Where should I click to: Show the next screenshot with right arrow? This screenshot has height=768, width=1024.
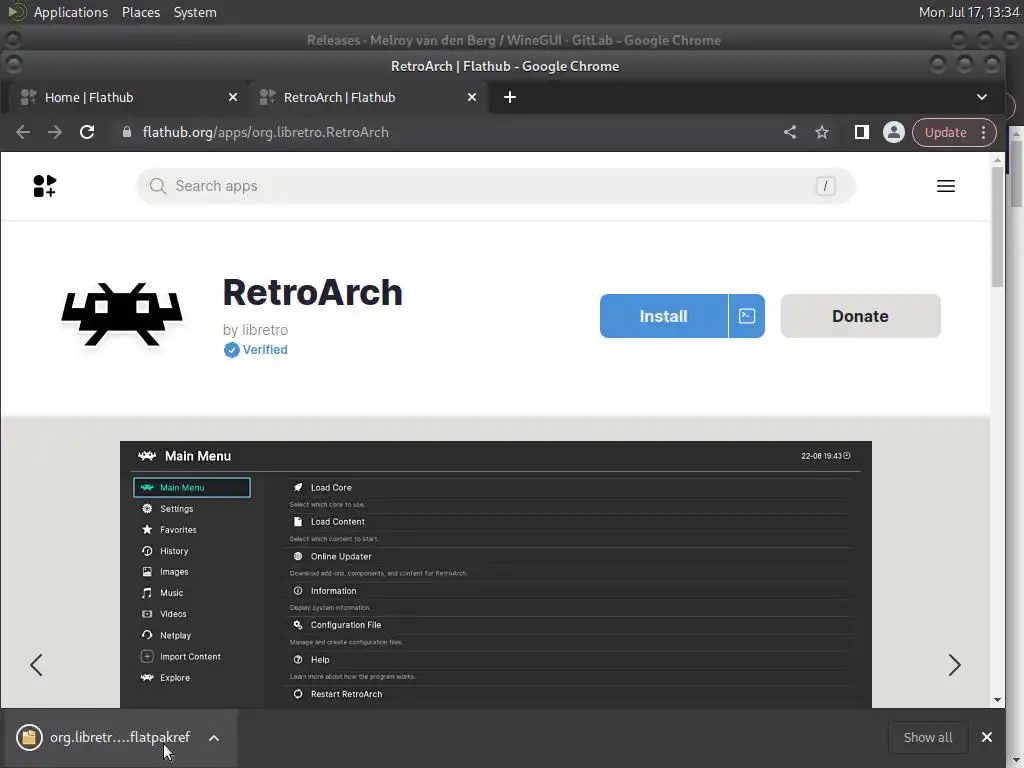pos(954,665)
